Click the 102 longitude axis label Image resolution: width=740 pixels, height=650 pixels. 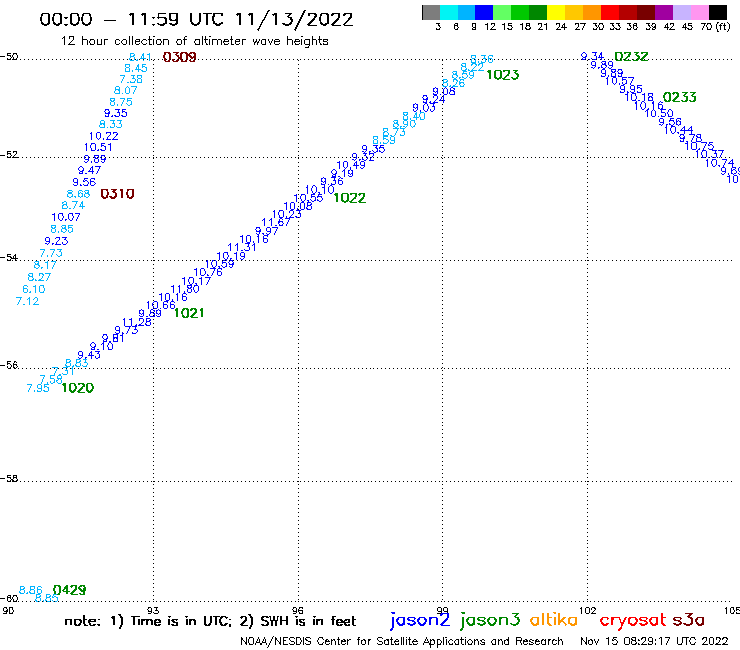point(588,611)
